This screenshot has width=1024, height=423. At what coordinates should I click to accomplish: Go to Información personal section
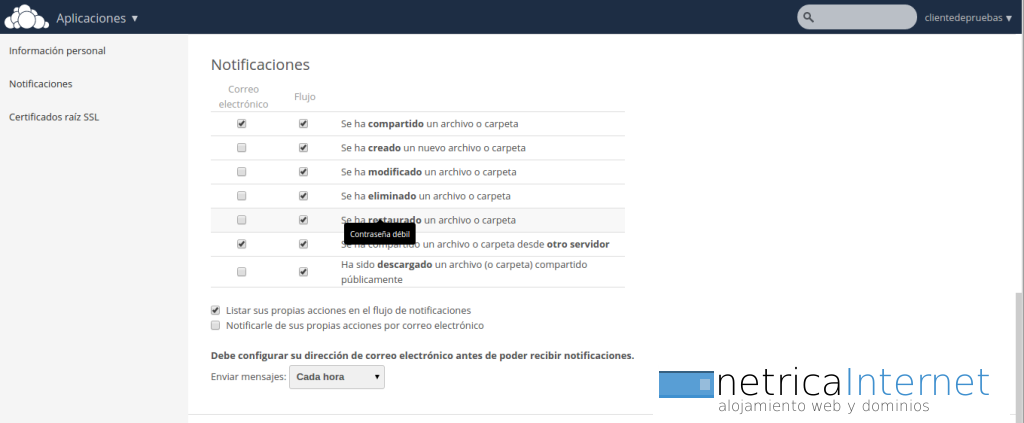tap(57, 50)
